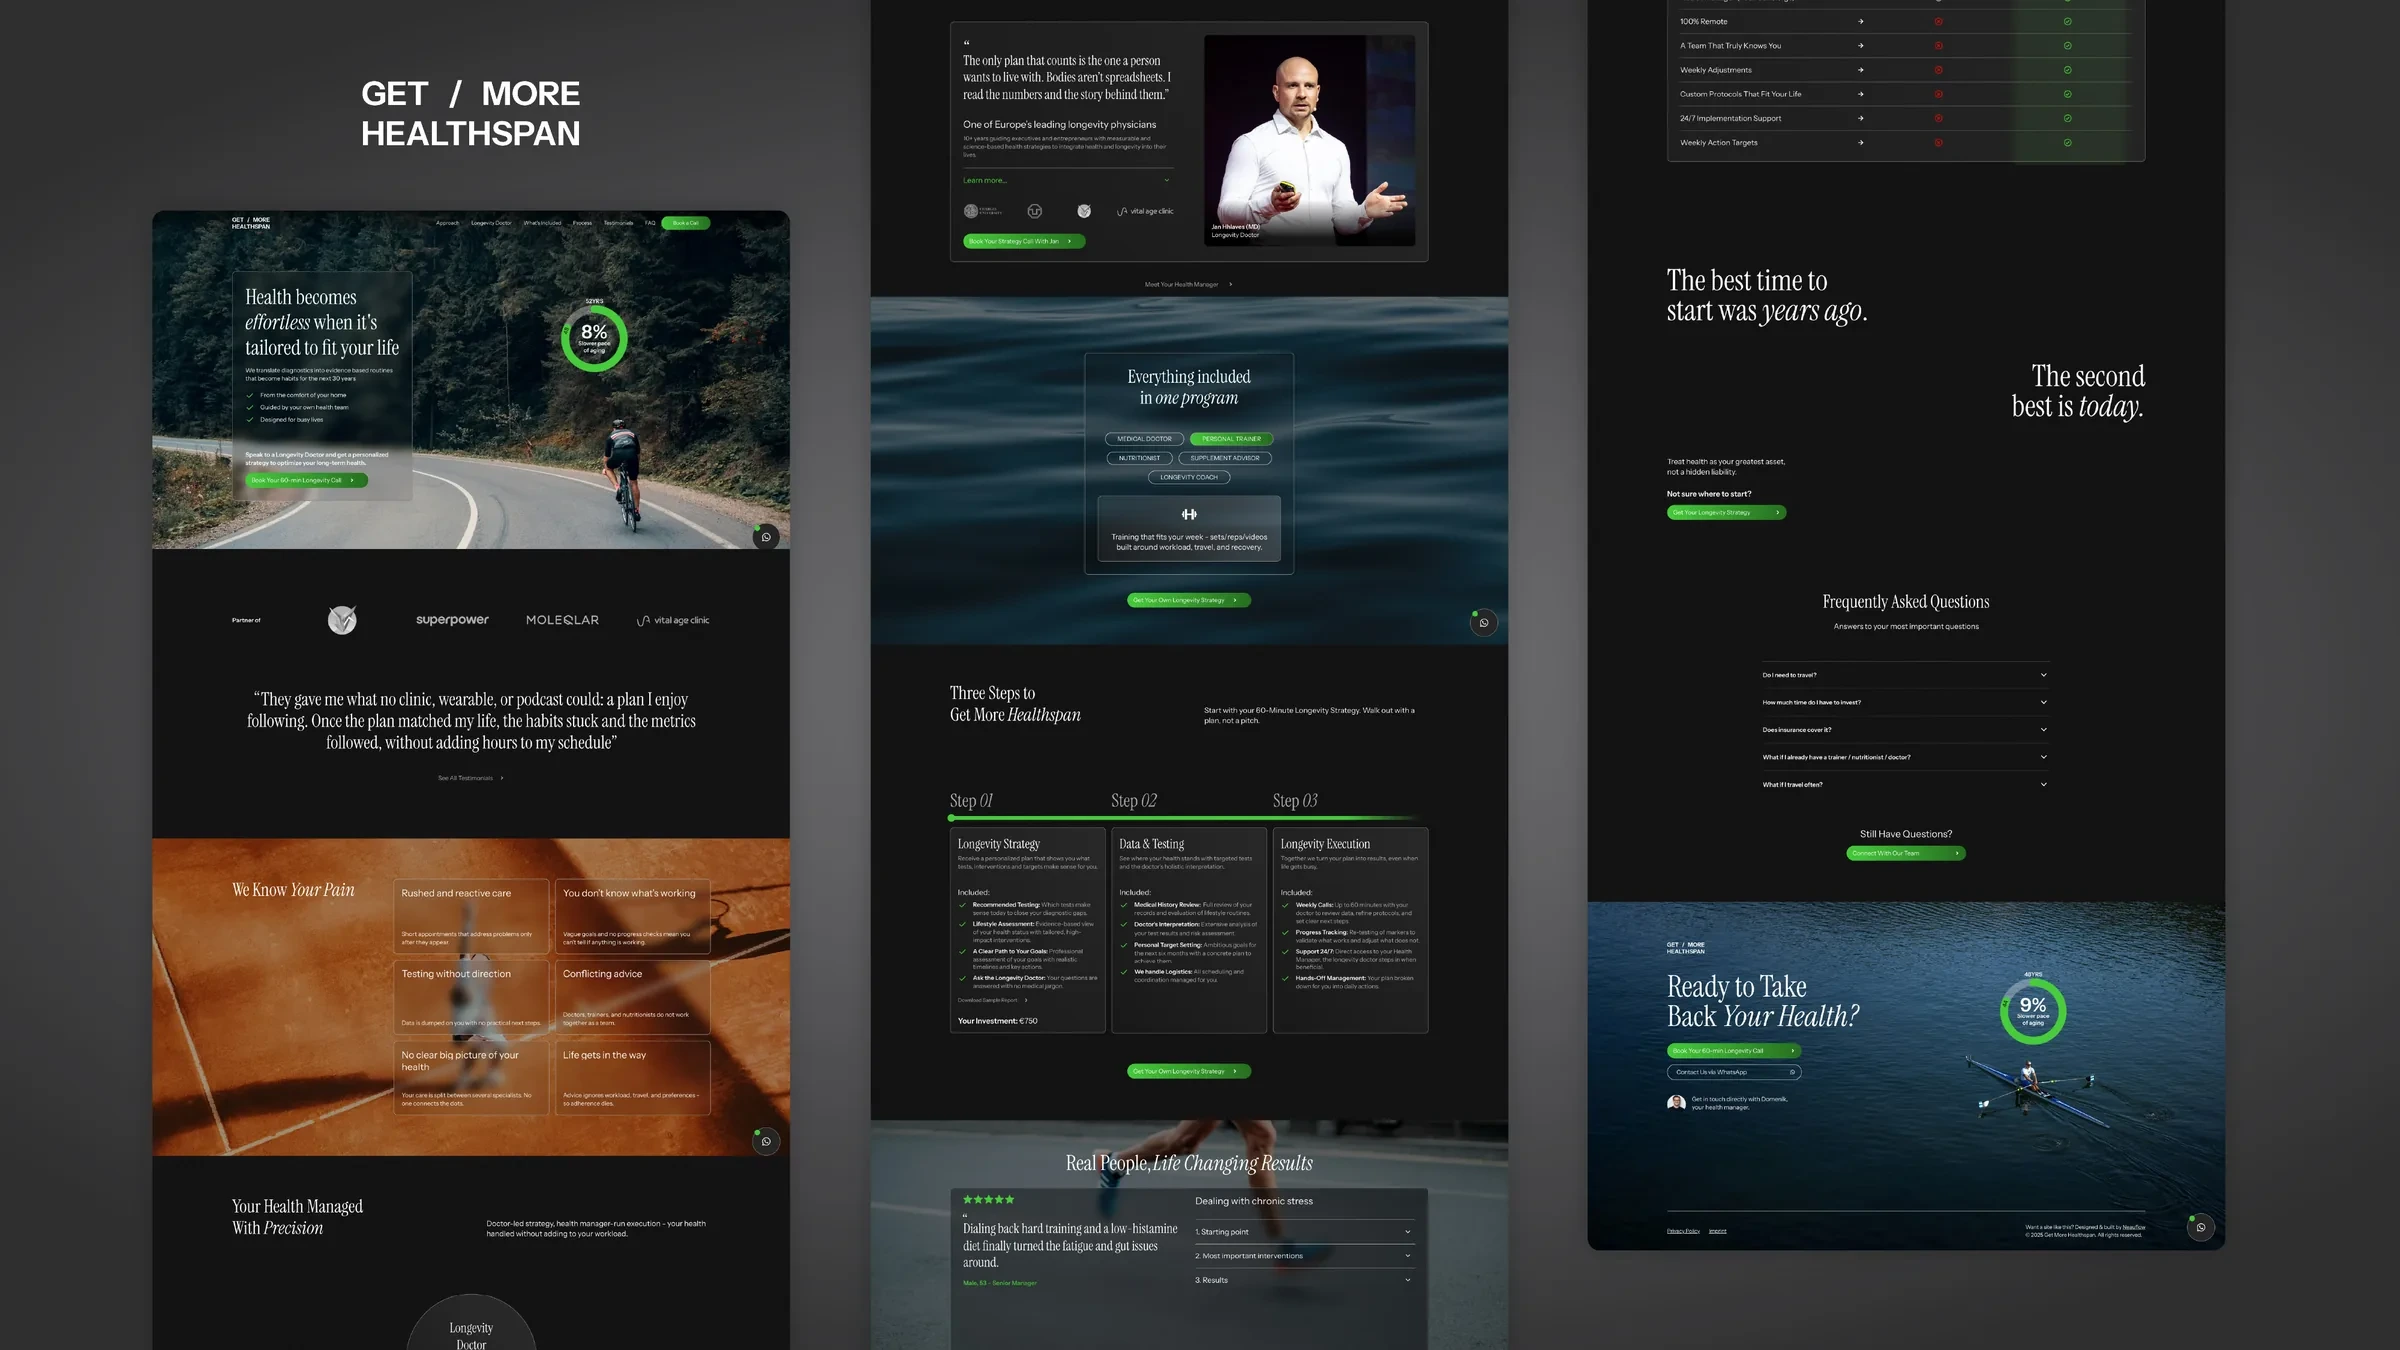The height and width of the screenshot is (1350, 2400).
Task: Click the arrow in the 100% Remote row
Action: click(1860, 21)
